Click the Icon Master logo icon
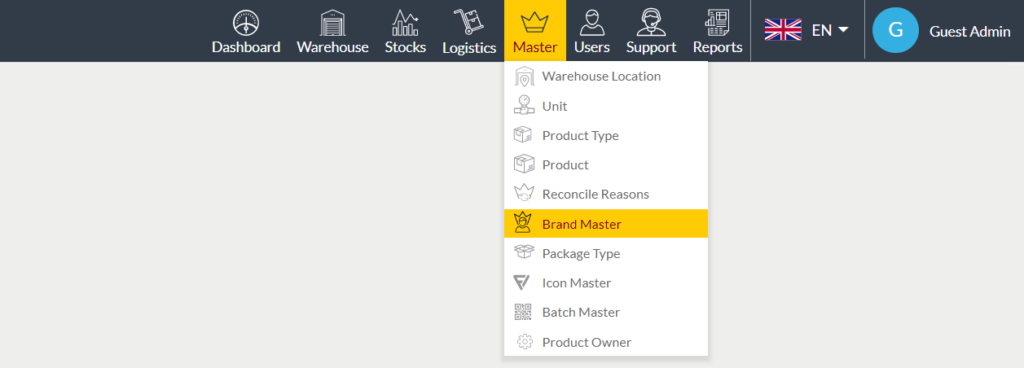Screen dimensions: 1024x368 [523, 283]
